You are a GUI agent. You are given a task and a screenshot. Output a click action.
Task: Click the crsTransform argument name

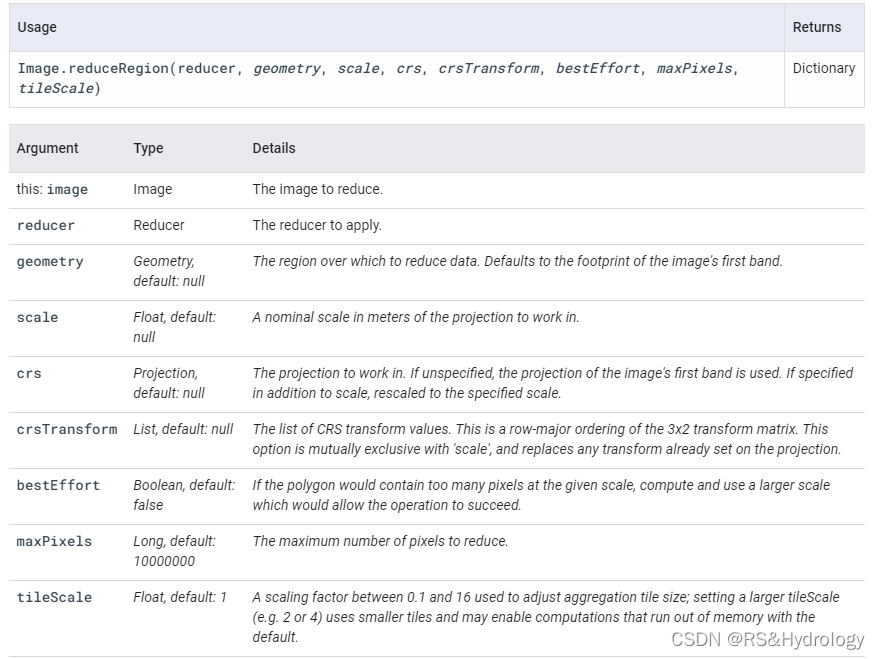[66, 429]
